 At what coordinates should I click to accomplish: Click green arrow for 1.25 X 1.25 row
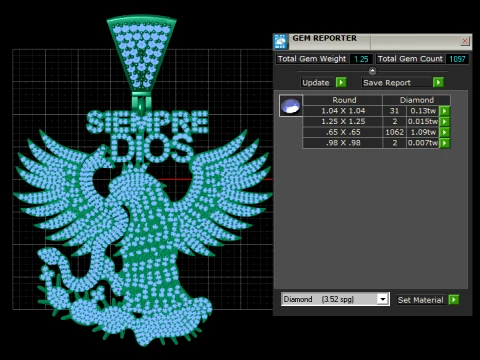point(445,122)
